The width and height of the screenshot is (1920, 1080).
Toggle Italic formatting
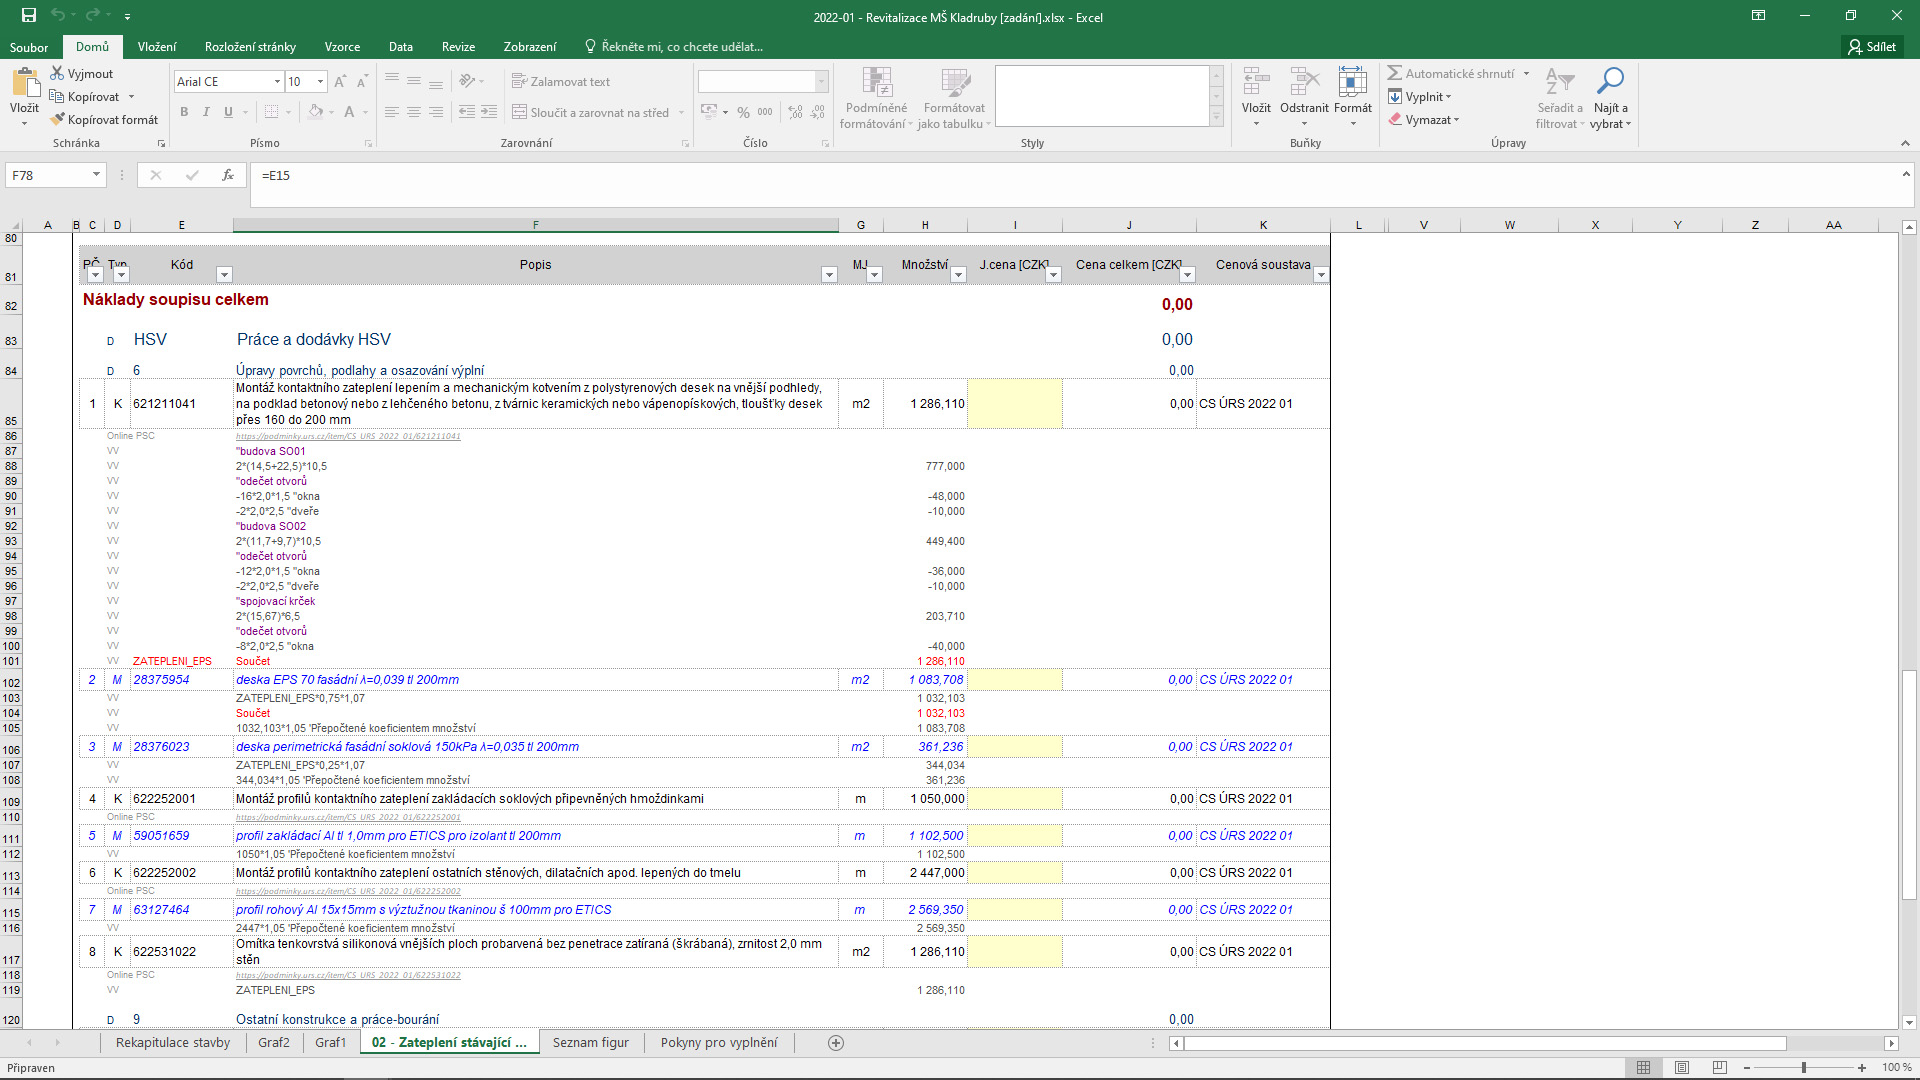(206, 112)
